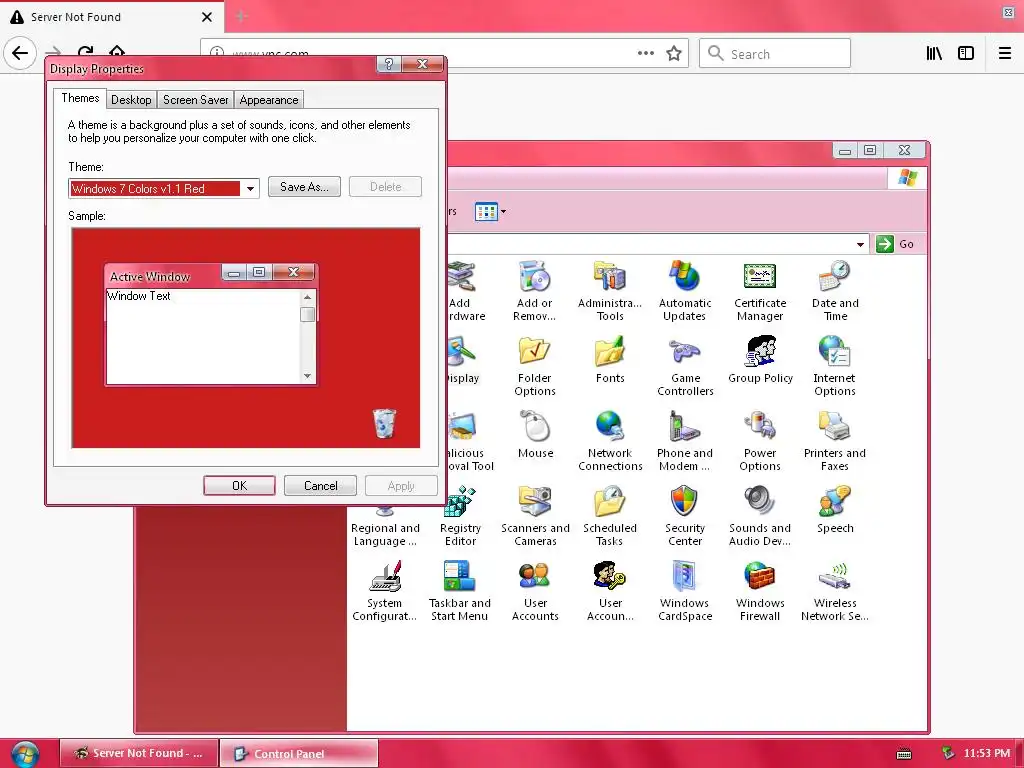Open Windows Firewall icon
1024x768 pixels.
point(760,591)
